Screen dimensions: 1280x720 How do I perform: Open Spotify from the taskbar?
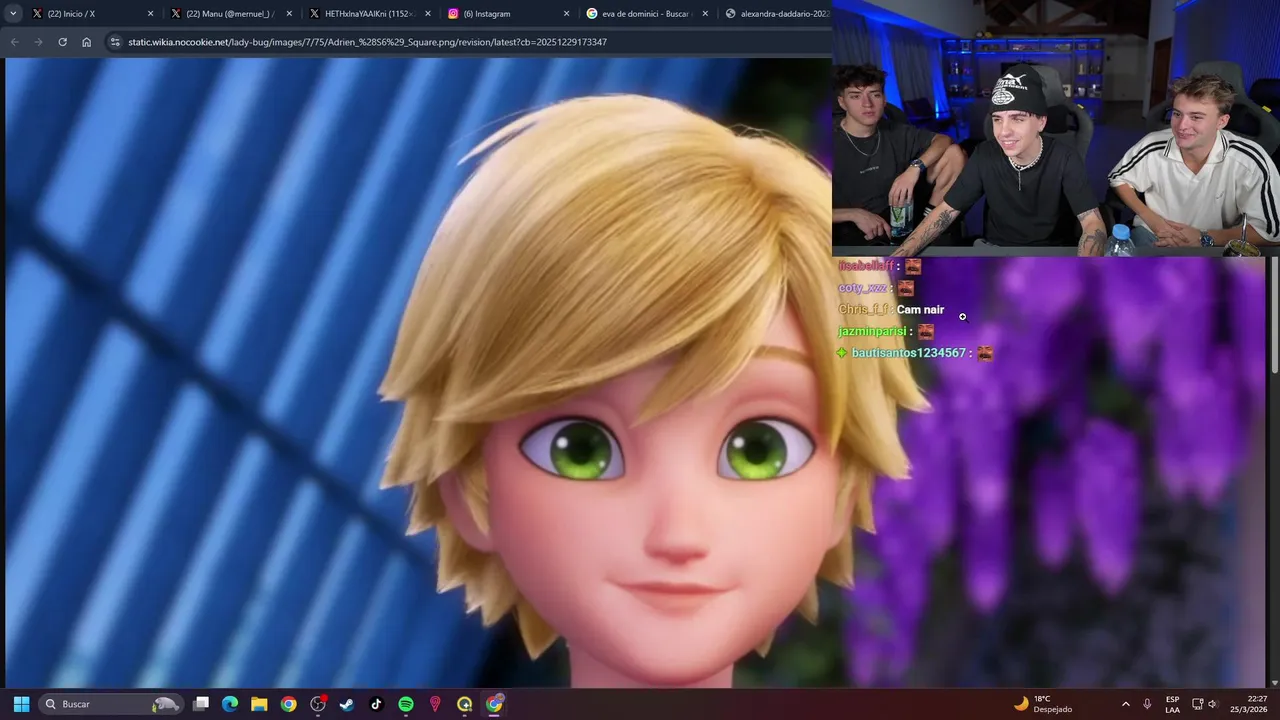tap(406, 704)
